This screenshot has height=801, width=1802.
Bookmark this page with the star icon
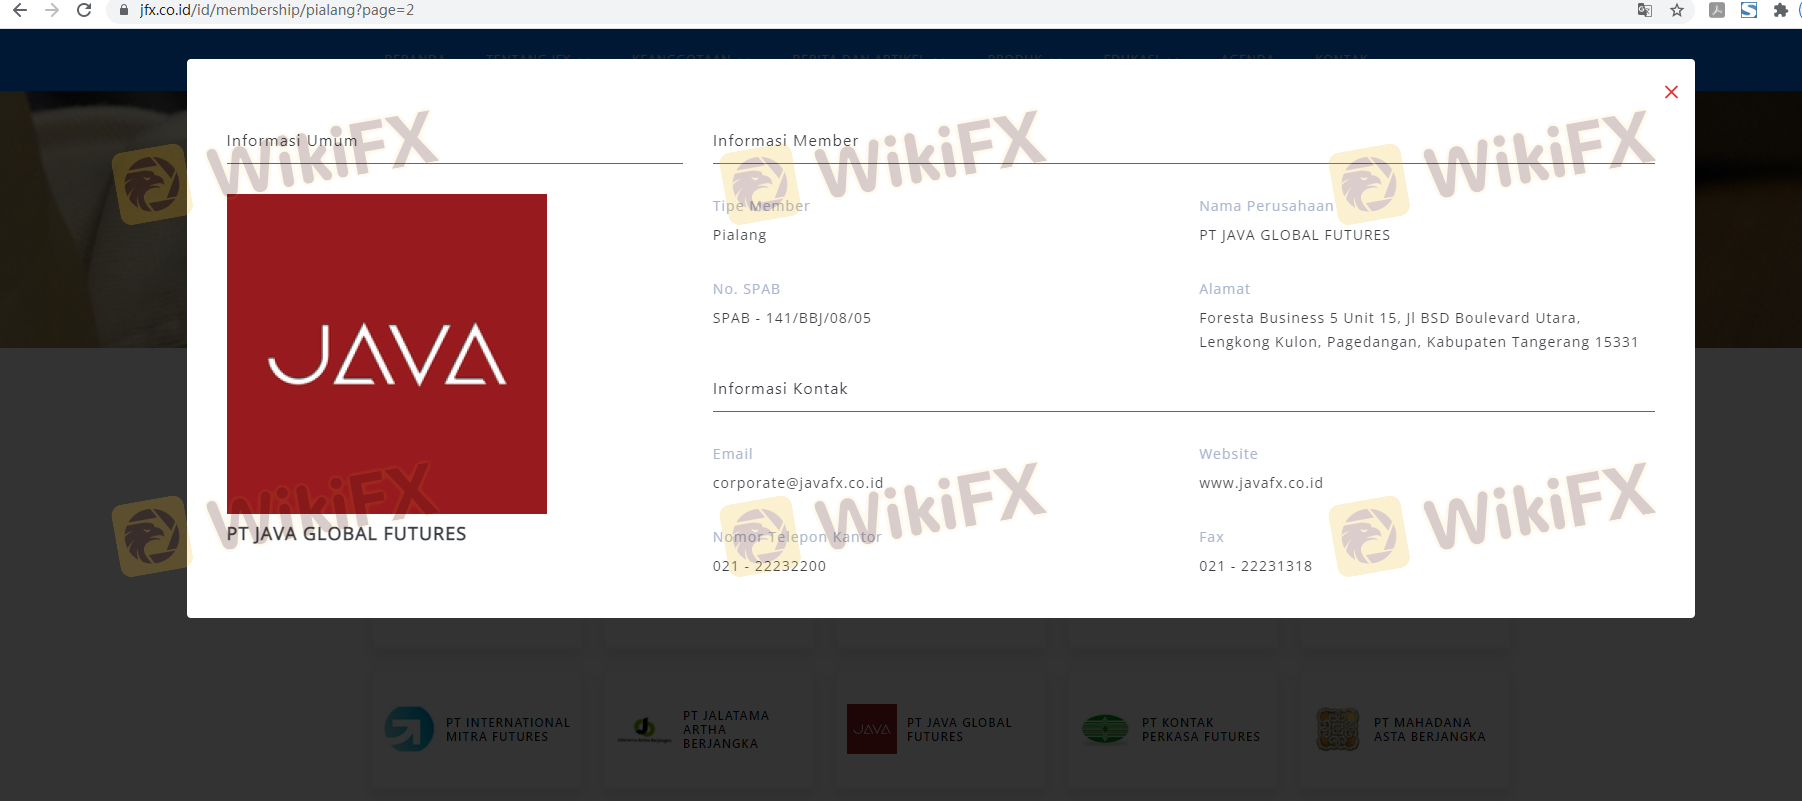[1677, 10]
